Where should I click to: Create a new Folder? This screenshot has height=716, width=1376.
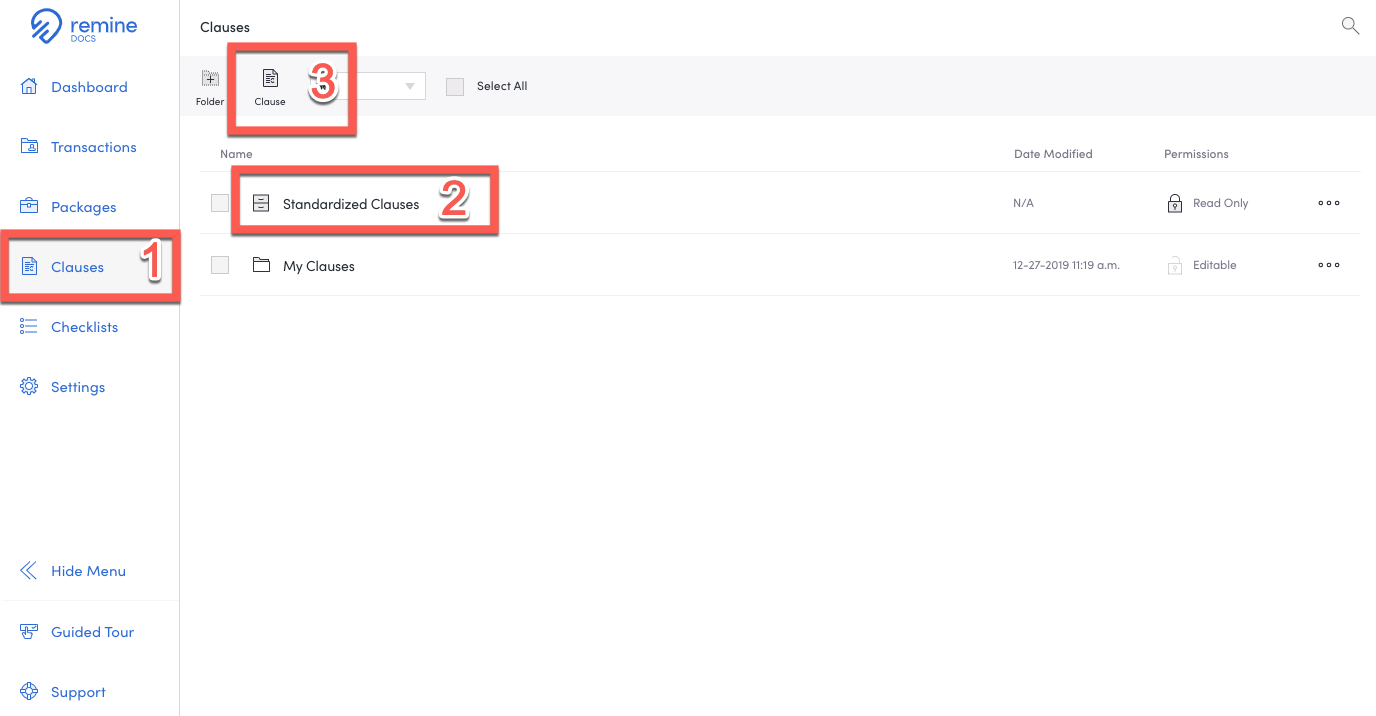210,87
